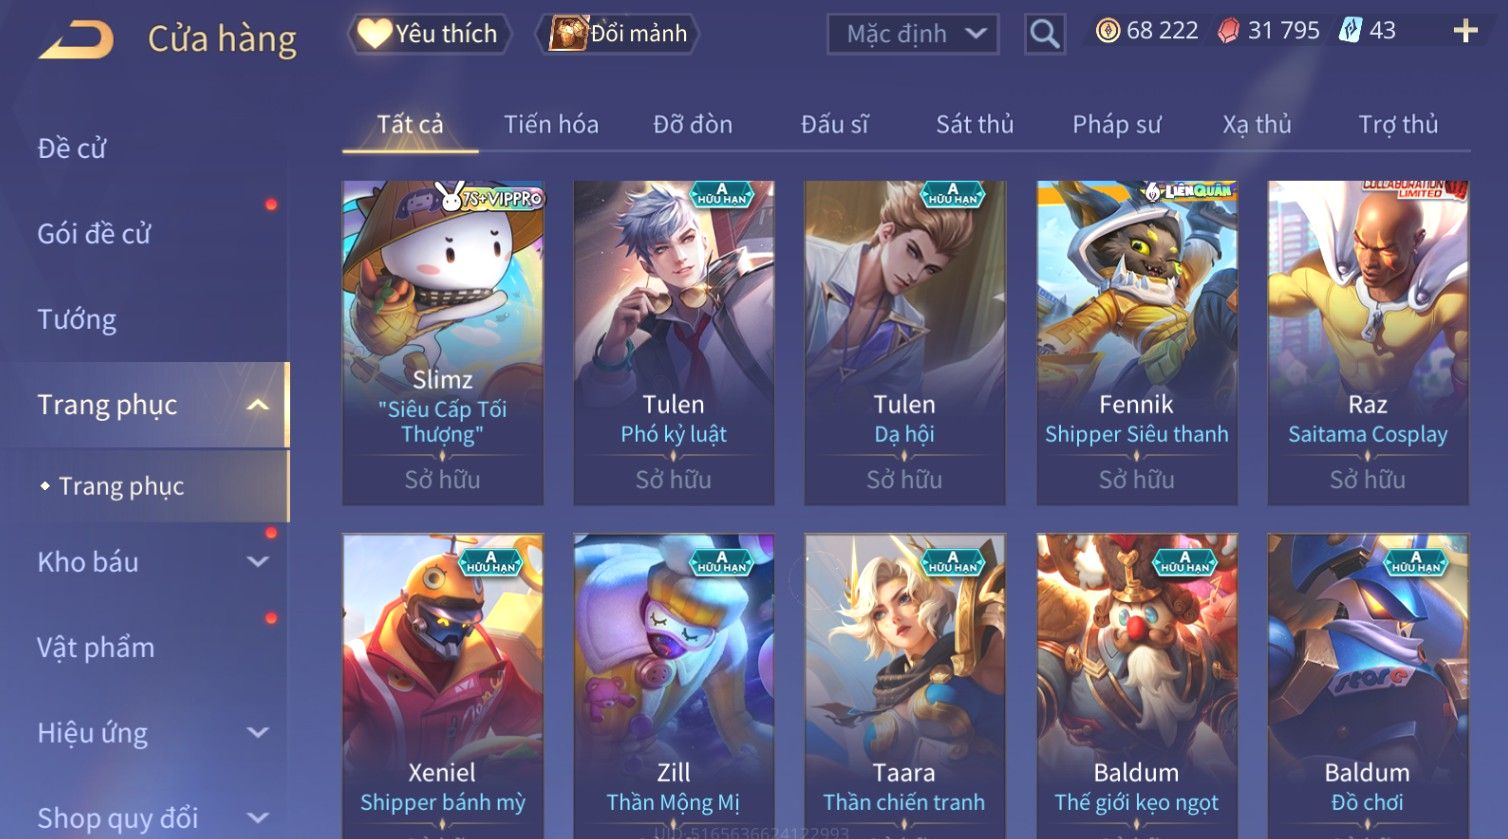Viewport: 1508px width, 839px height.
Task: Tap the plus icon to add currency
Action: (1465, 31)
